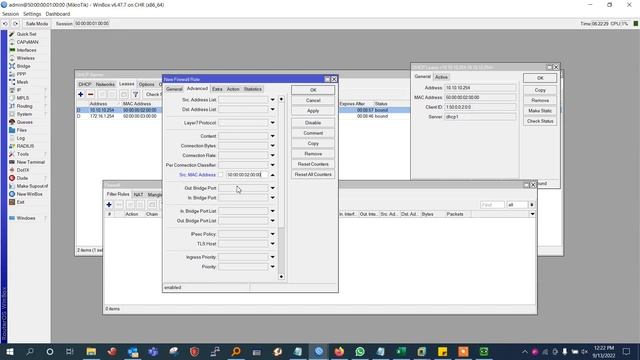Open PPP in the sidebar
Viewport: 640px width, 360px height.
point(21,74)
